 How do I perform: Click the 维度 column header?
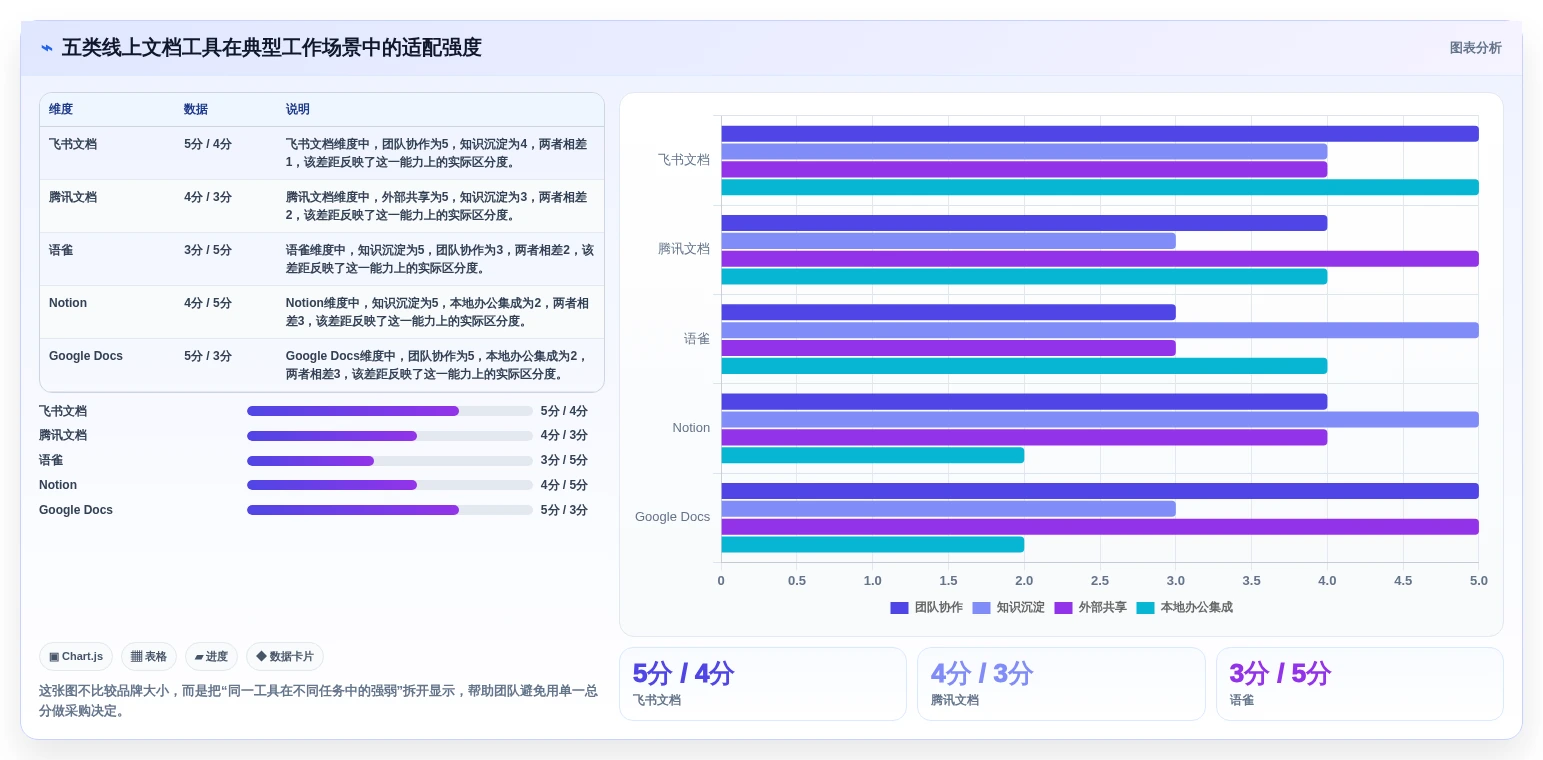(x=61, y=110)
